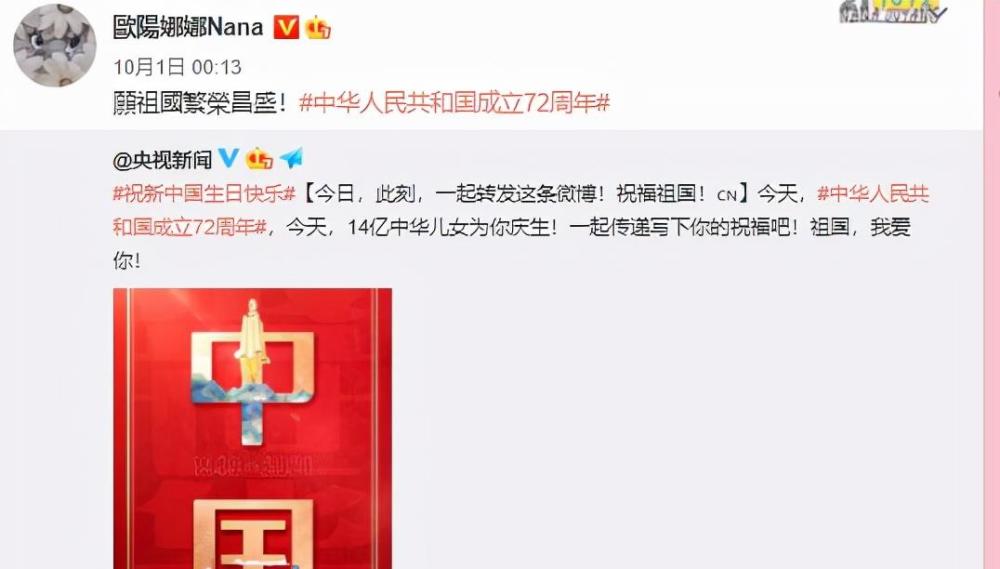This screenshot has width=1000, height=569.
Task: Click the CN emoji icon in the repost
Action: click(x=727, y=195)
